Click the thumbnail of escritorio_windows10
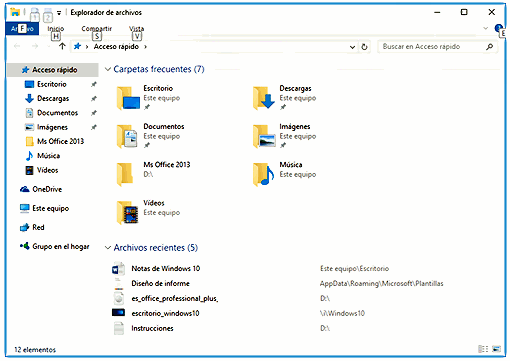Viewport: 510px width, 361px height. click(118, 313)
